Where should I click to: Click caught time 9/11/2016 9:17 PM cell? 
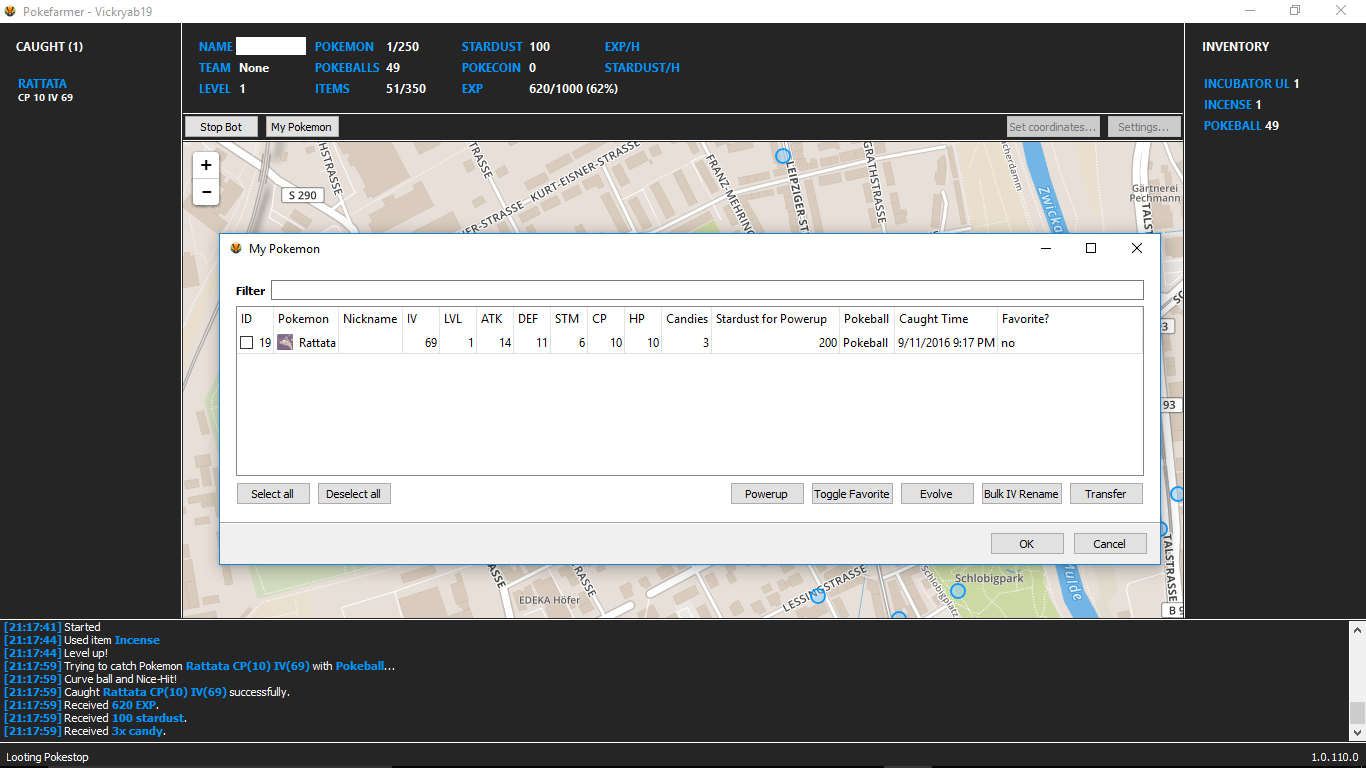tap(946, 343)
